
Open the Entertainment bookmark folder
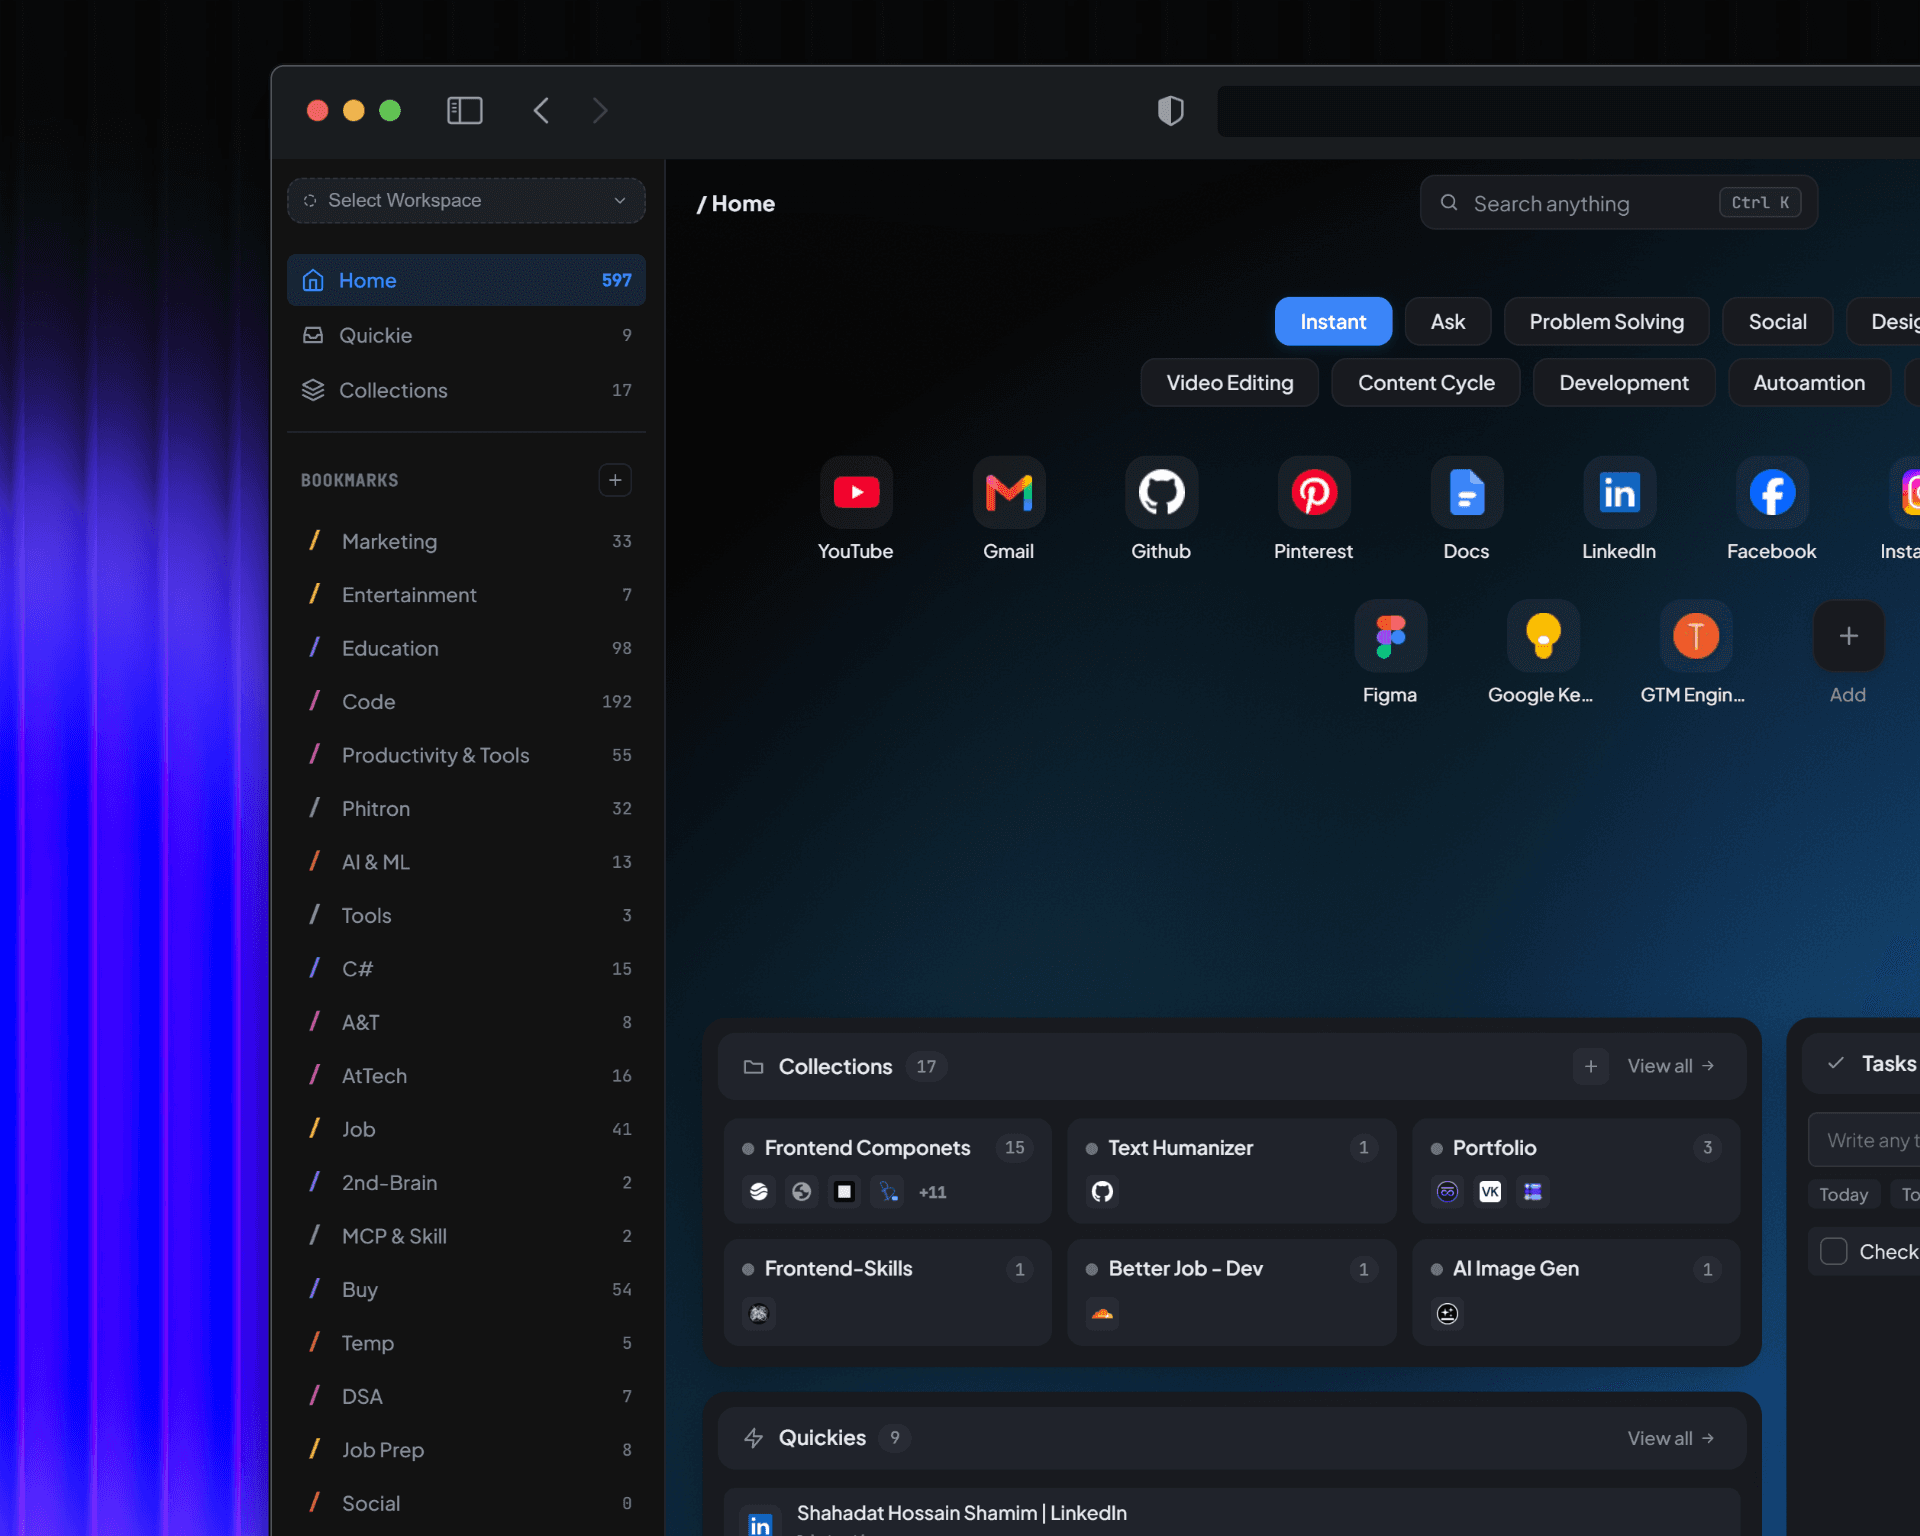pos(466,595)
